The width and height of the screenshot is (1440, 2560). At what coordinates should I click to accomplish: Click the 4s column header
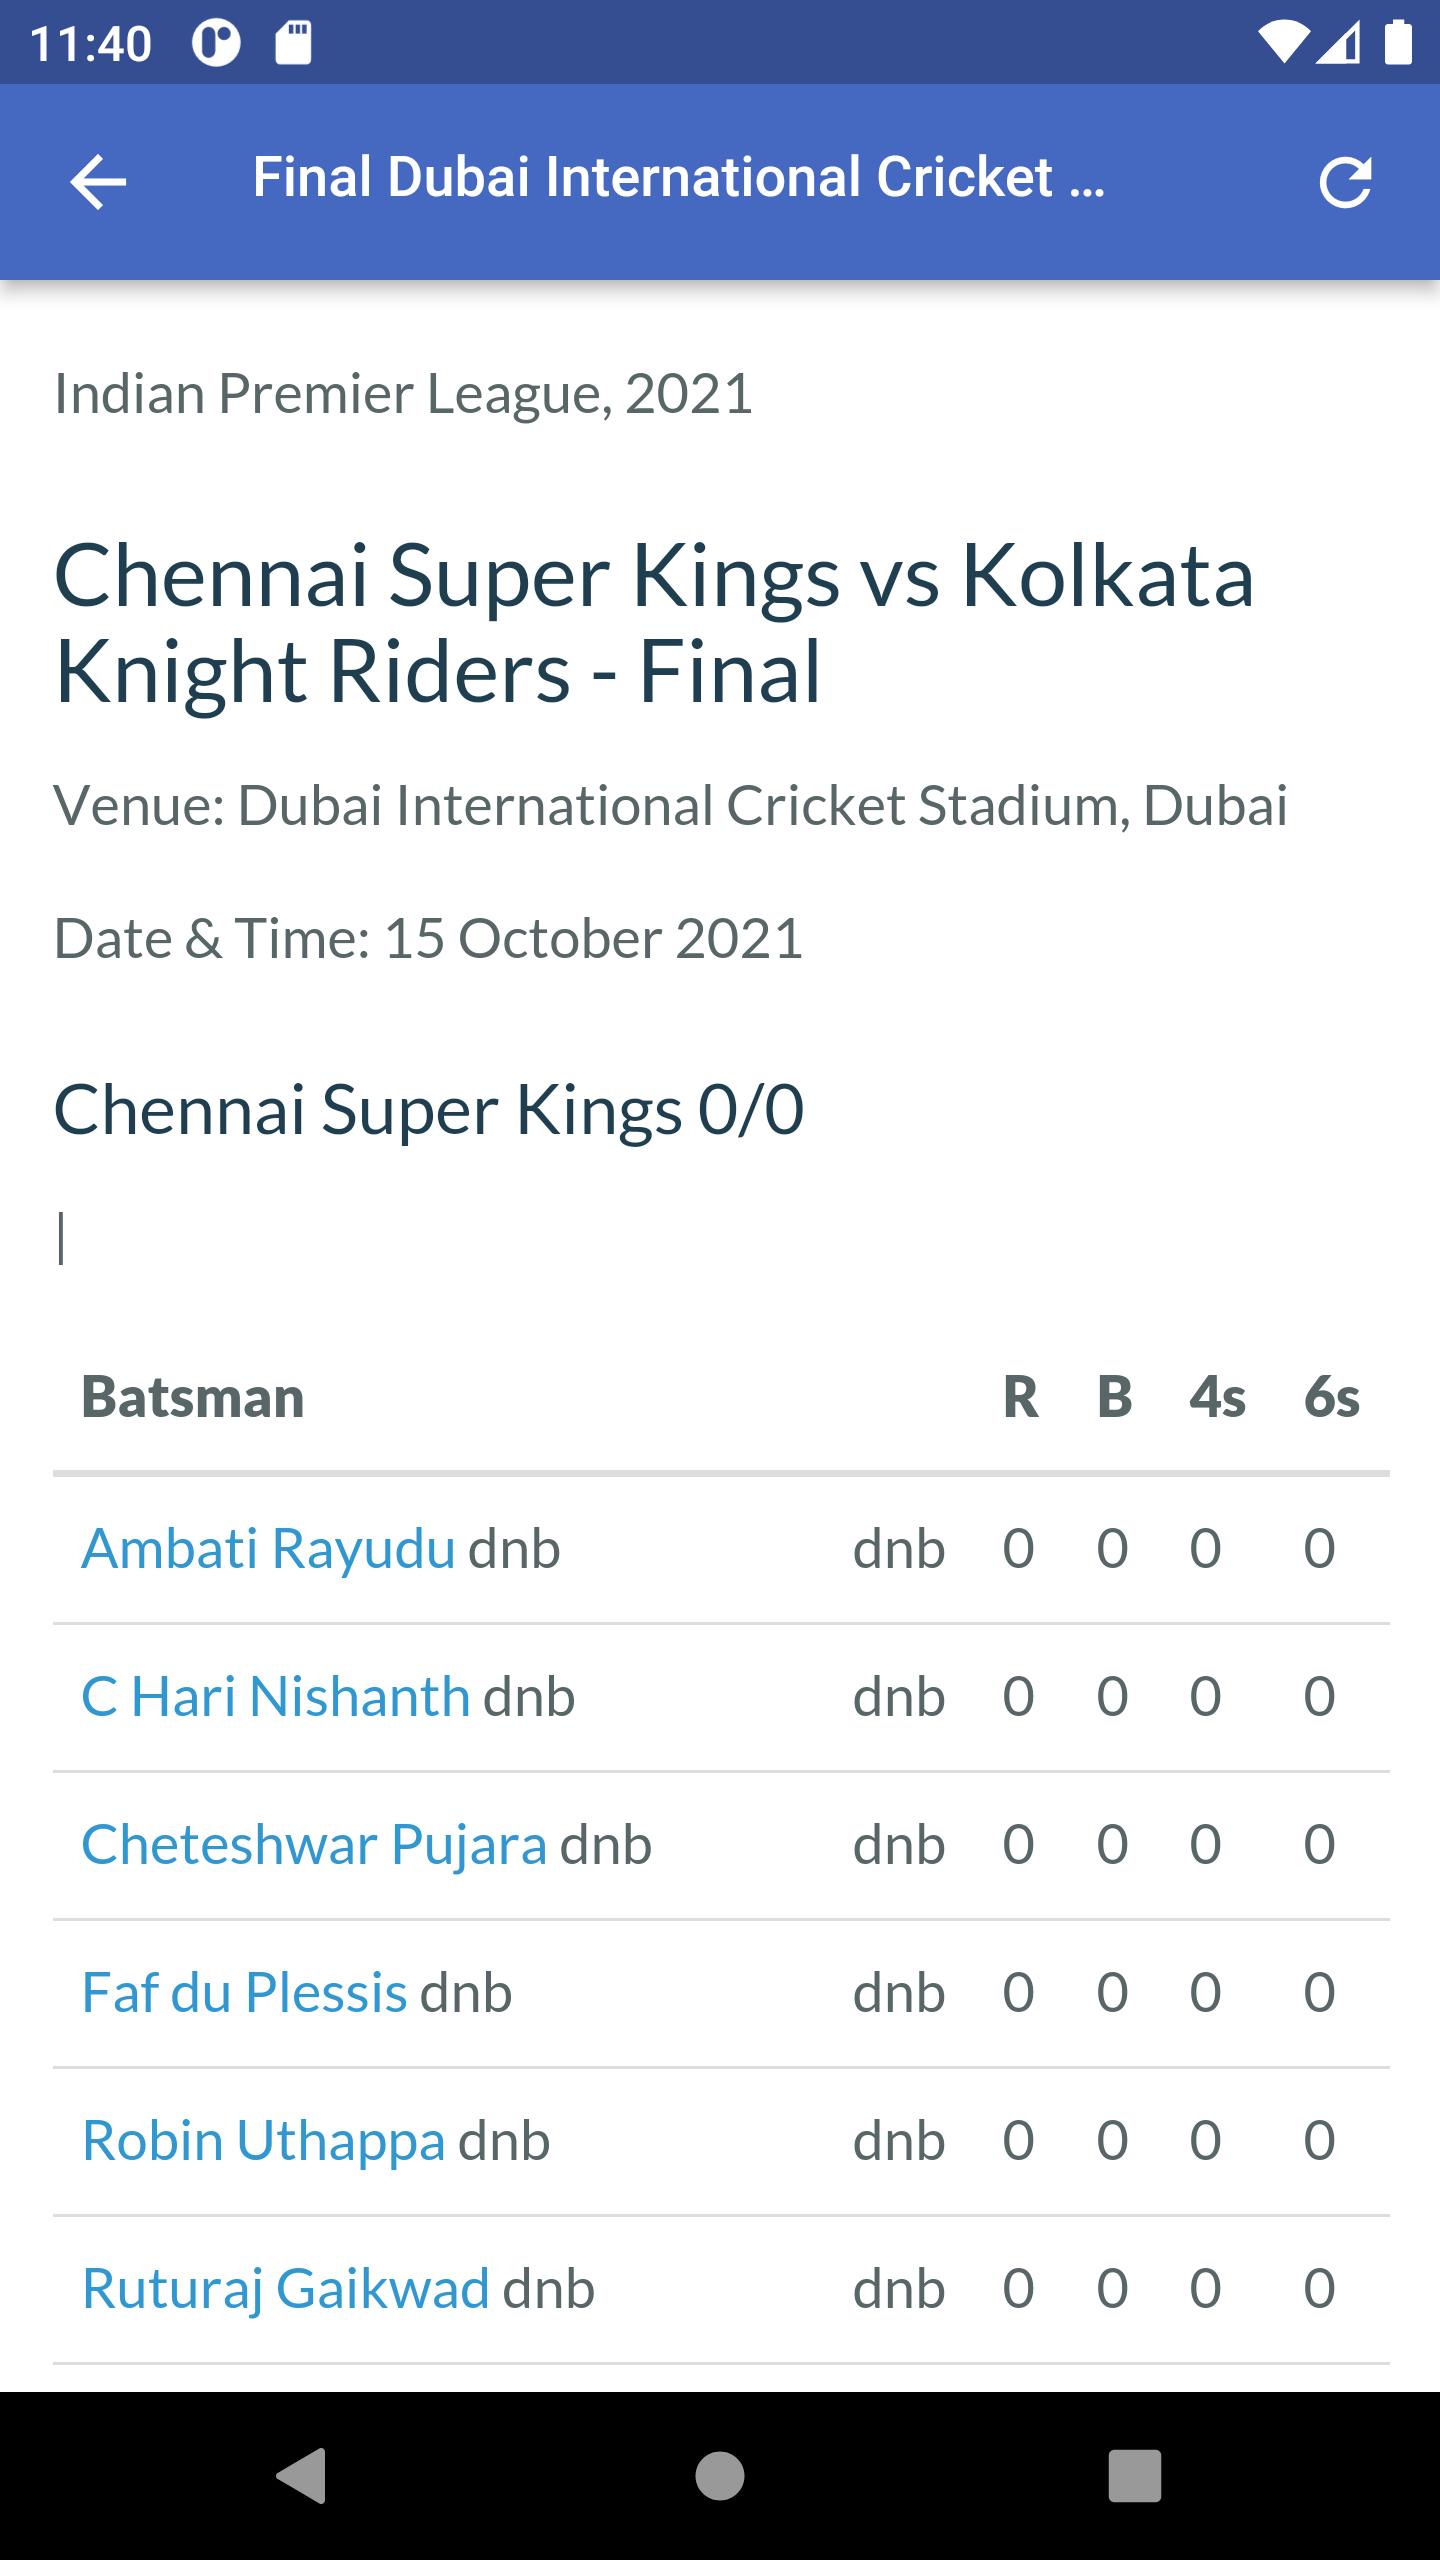point(1215,1398)
